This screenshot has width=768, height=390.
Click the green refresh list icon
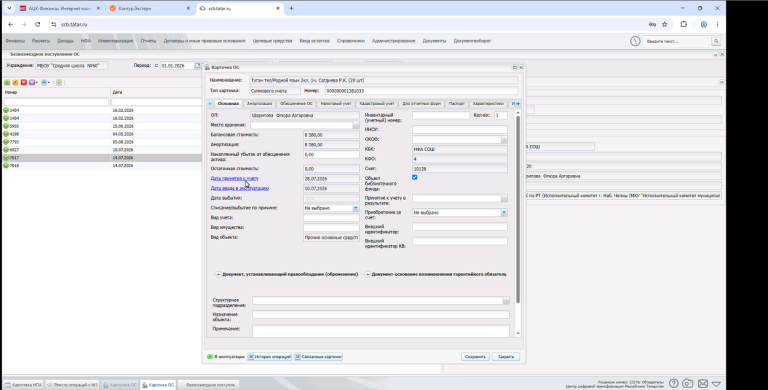coord(59,82)
